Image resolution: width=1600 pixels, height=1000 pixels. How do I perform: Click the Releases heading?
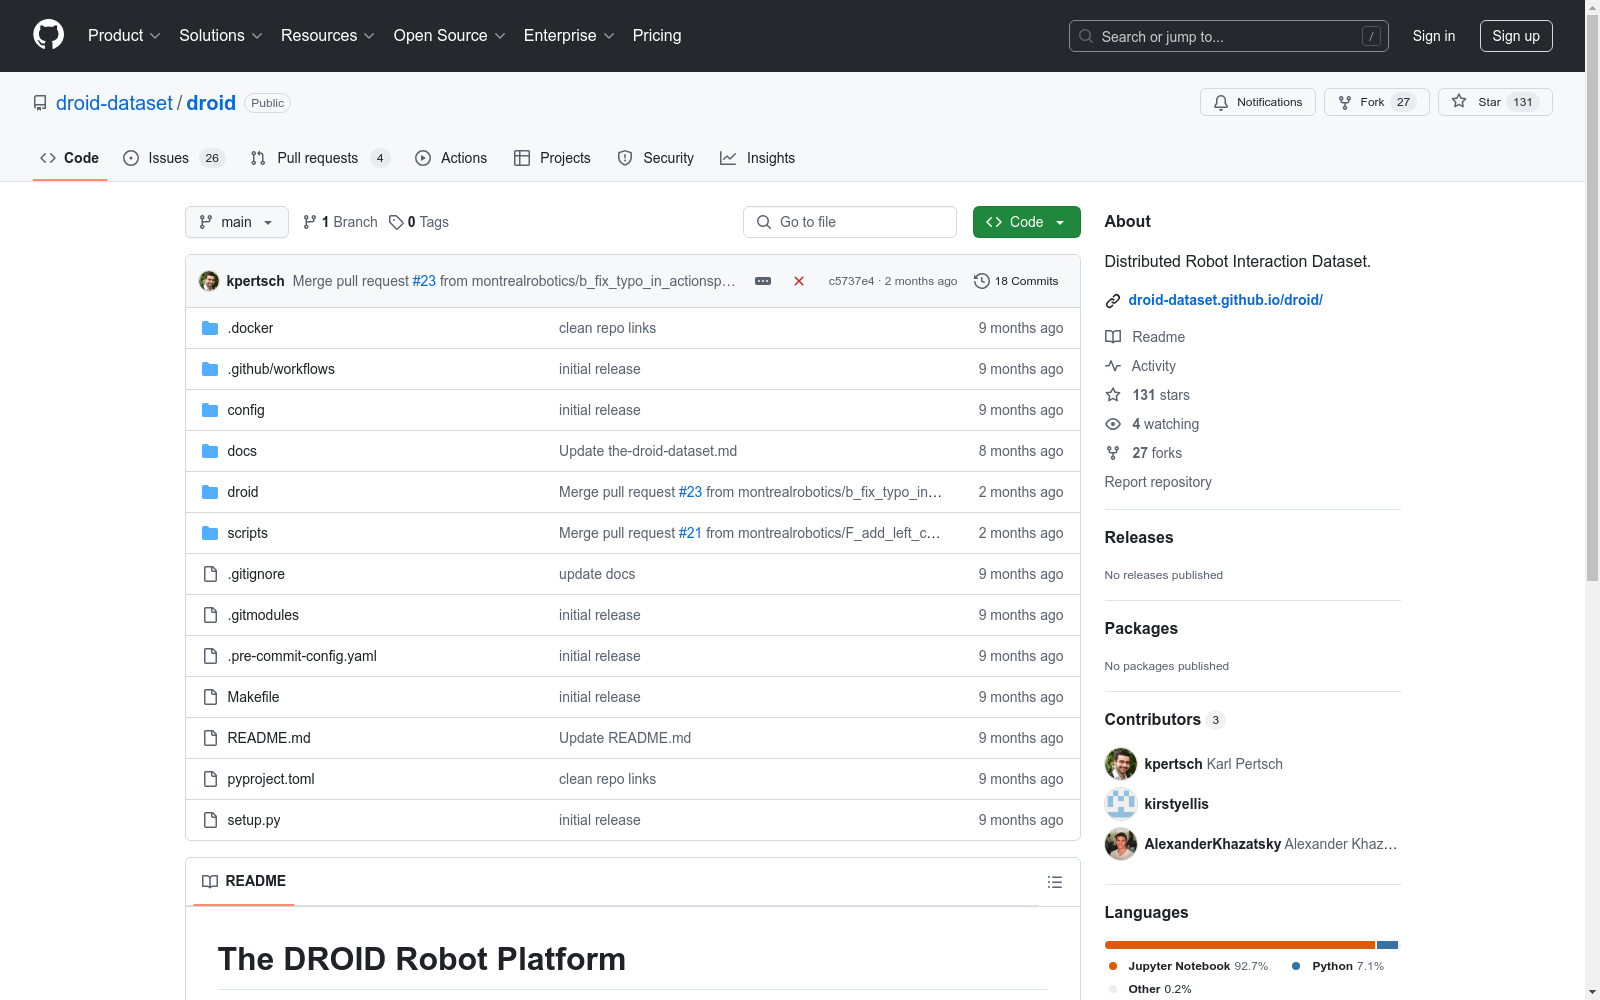(x=1139, y=537)
